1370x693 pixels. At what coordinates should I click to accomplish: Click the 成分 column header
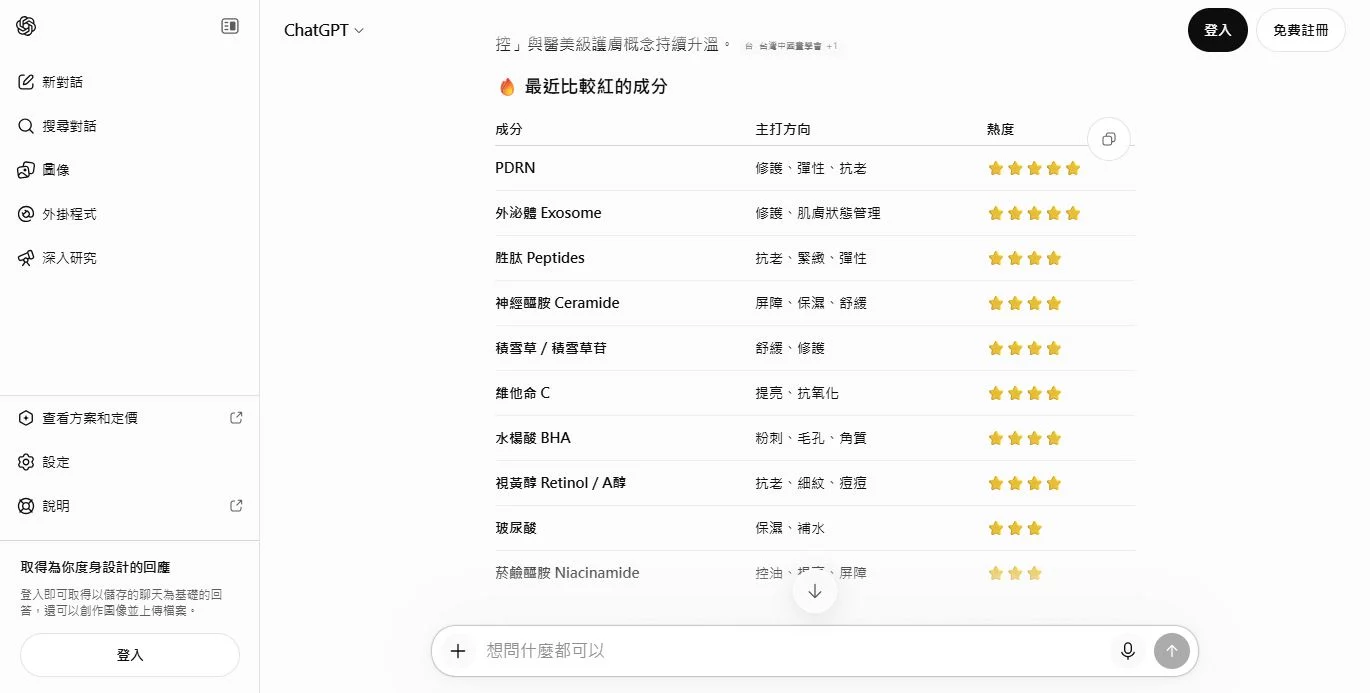[509, 129]
